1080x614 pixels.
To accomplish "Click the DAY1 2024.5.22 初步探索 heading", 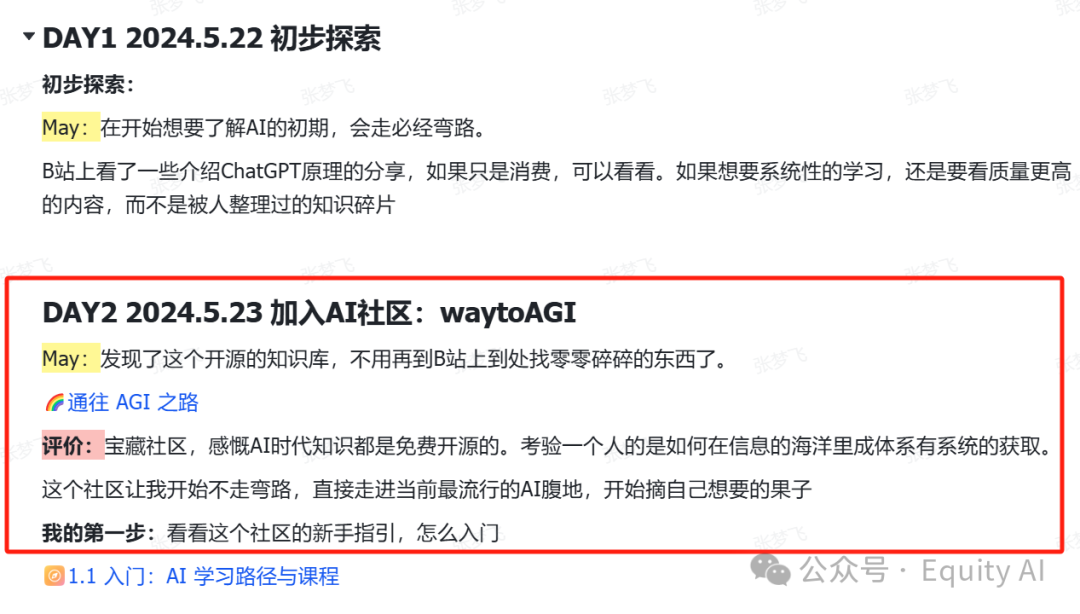I will tap(211, 38).
